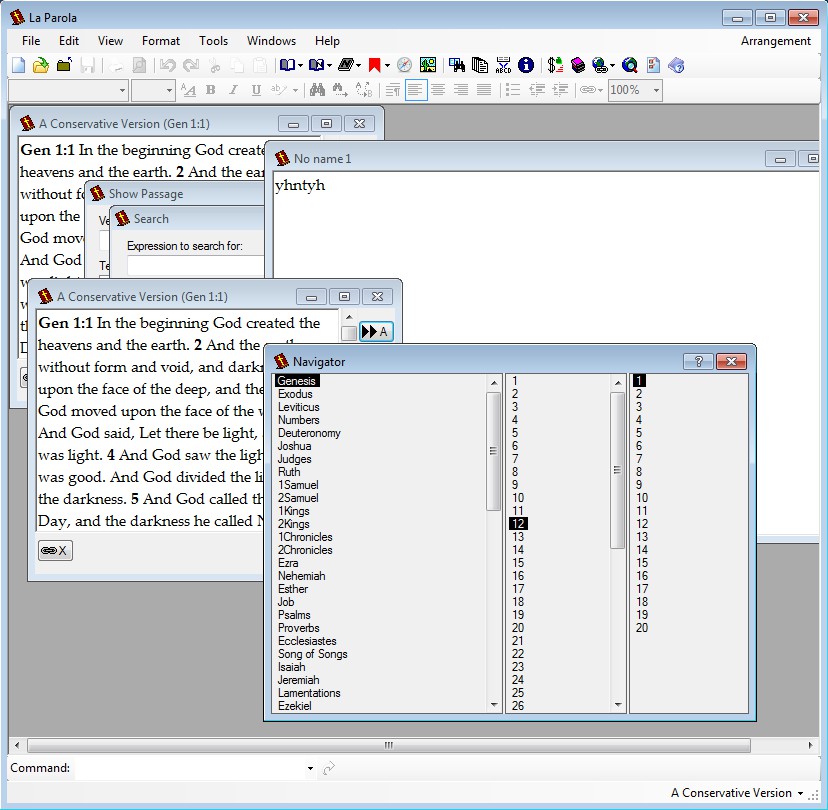The image size is (828, 810).
Task: Click the bulleted list icon
Action: pyautogui.click(x=513, y=90)
